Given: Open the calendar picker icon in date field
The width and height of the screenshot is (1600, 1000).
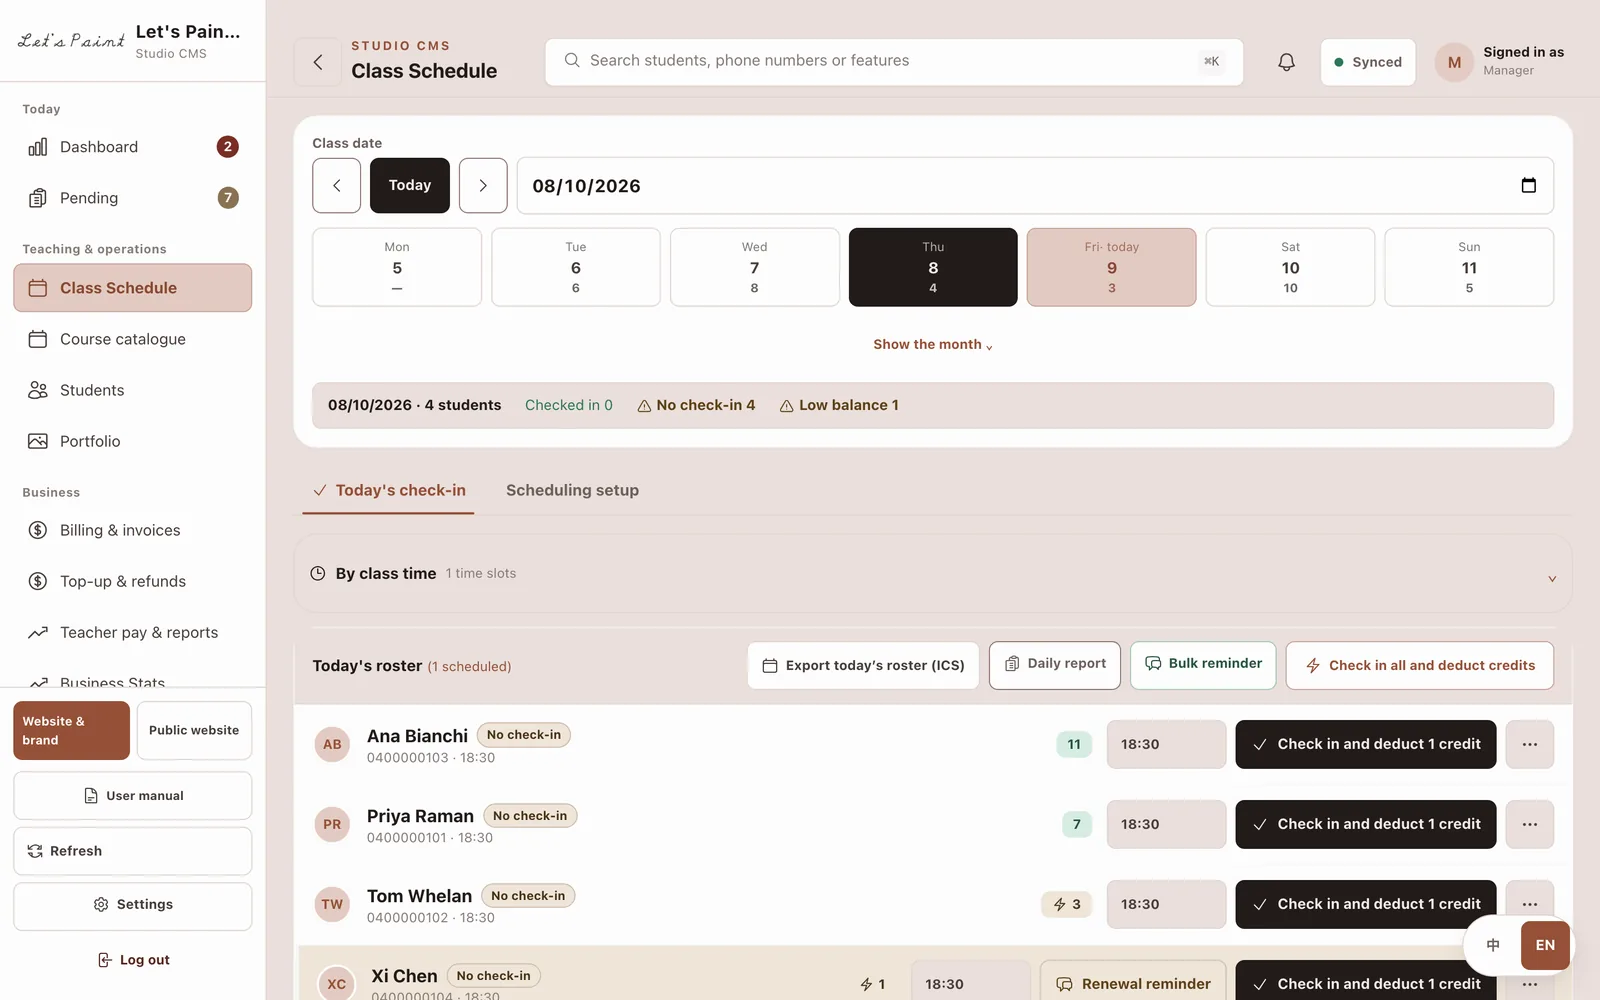Looking at the screenshot, I should click(1528, 185).
